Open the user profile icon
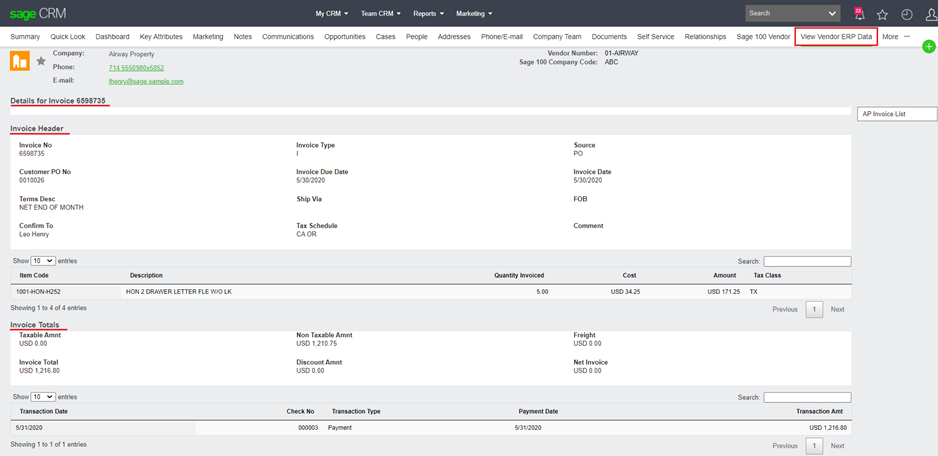 click(x=929, y=14)
